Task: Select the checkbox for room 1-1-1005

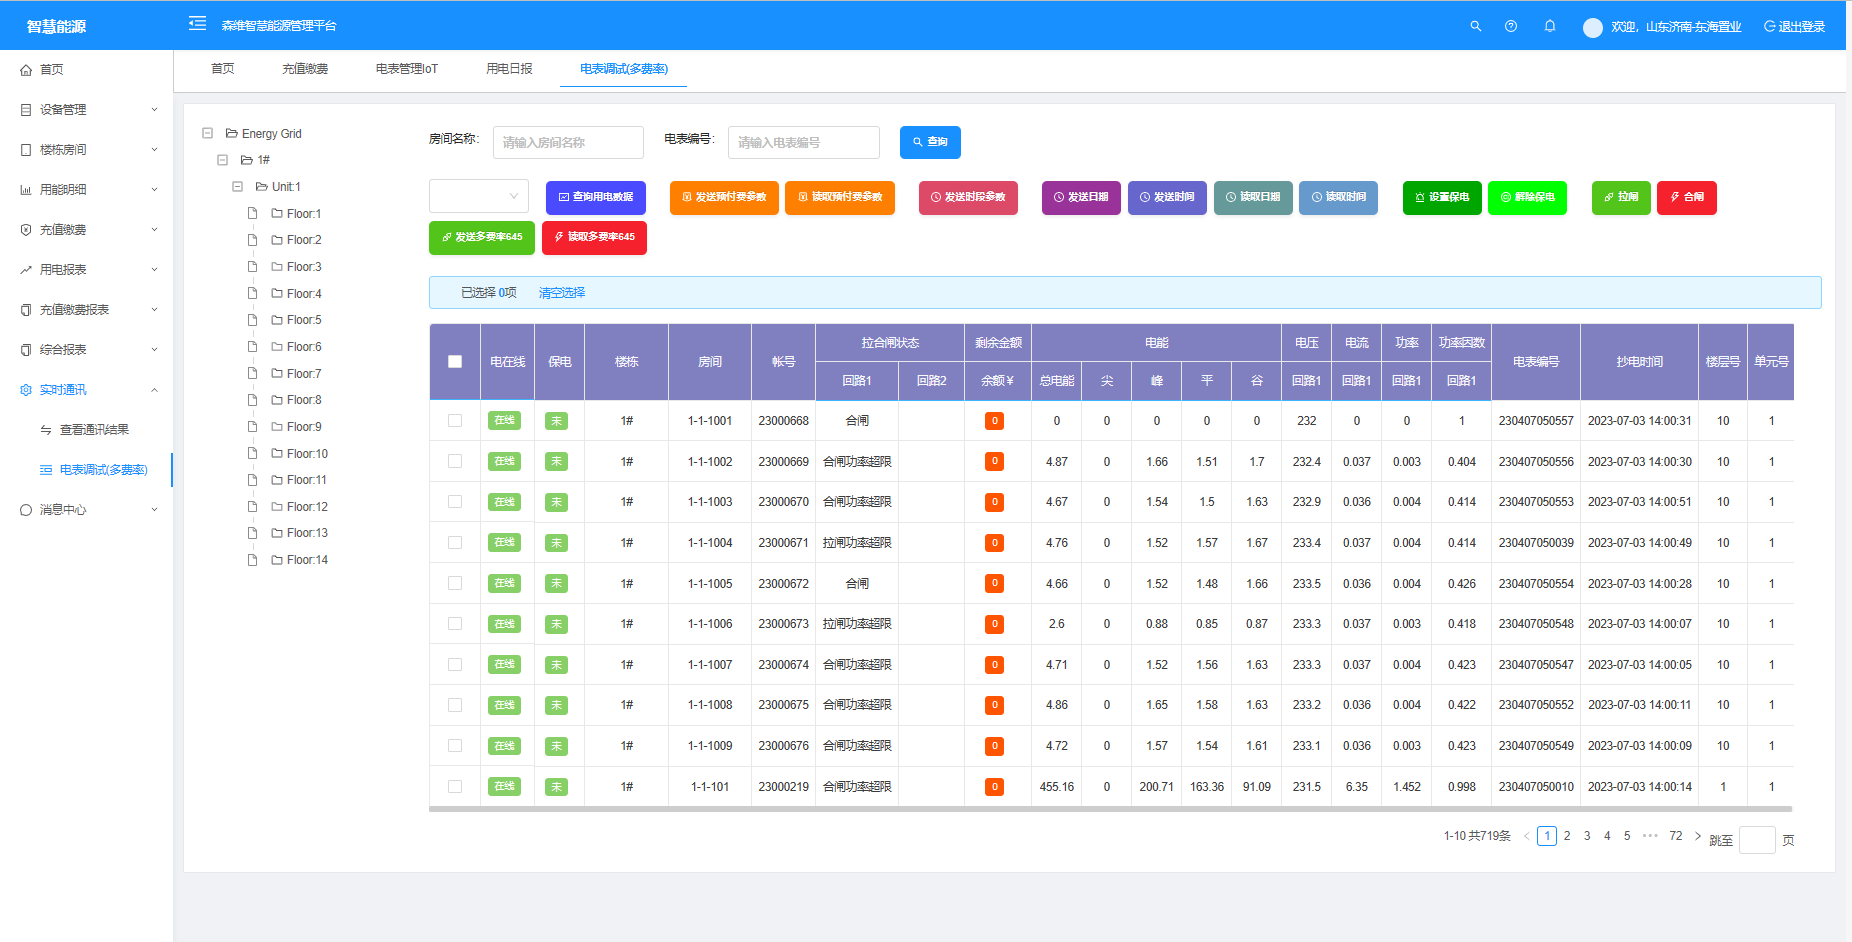Action: (x=455, y=583)
